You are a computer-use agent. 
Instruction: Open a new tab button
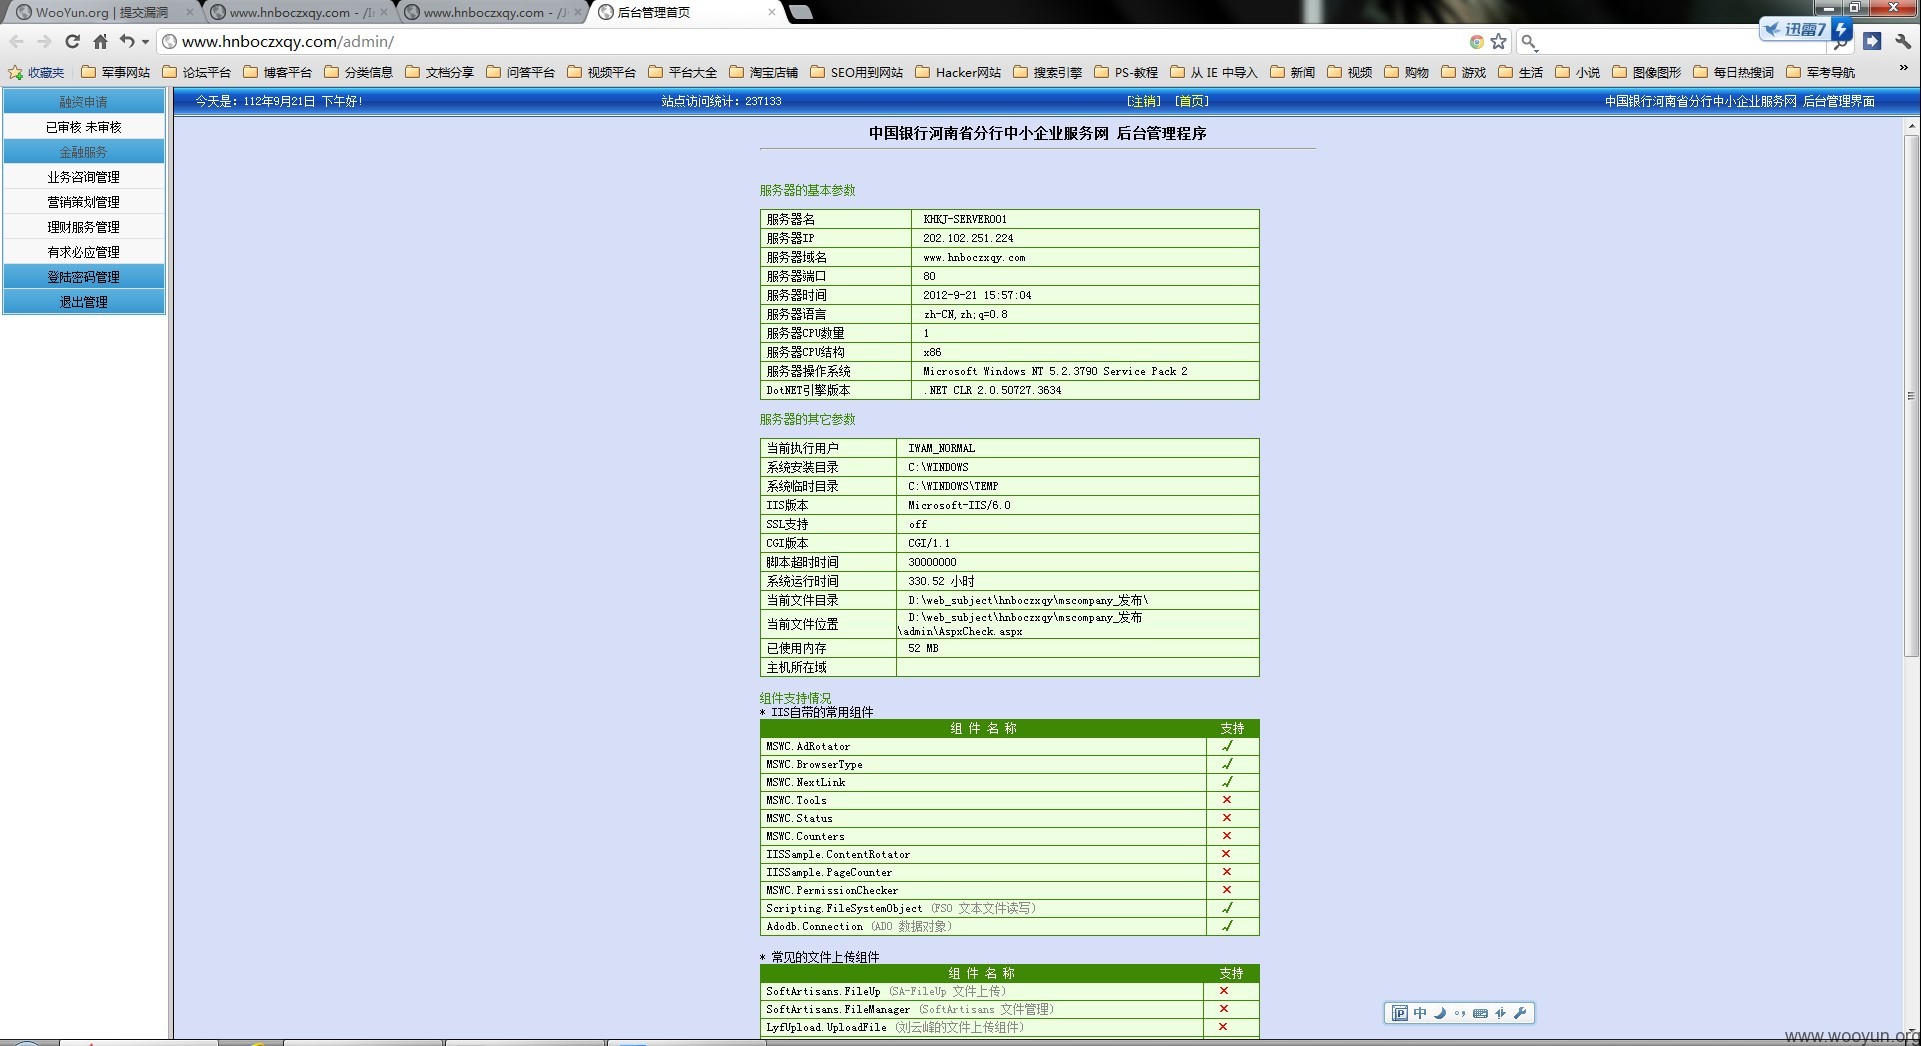(x=801, y=12)
